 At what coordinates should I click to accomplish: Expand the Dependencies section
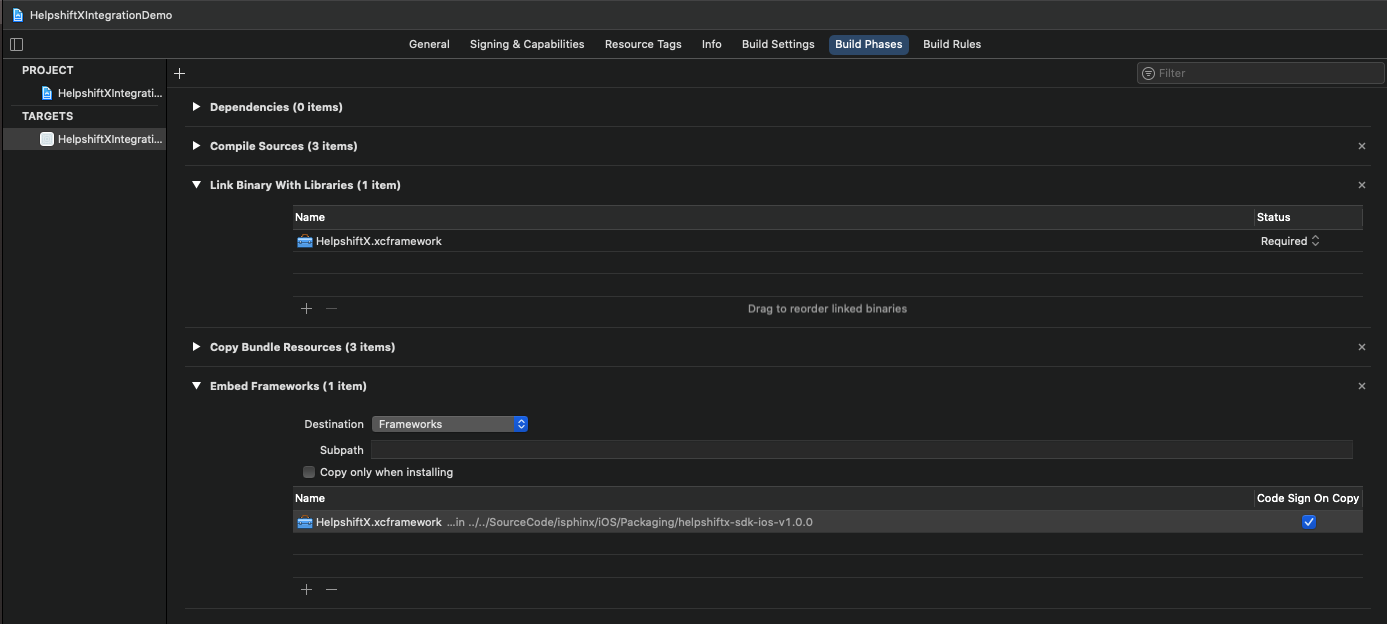[x=197, y=107]
